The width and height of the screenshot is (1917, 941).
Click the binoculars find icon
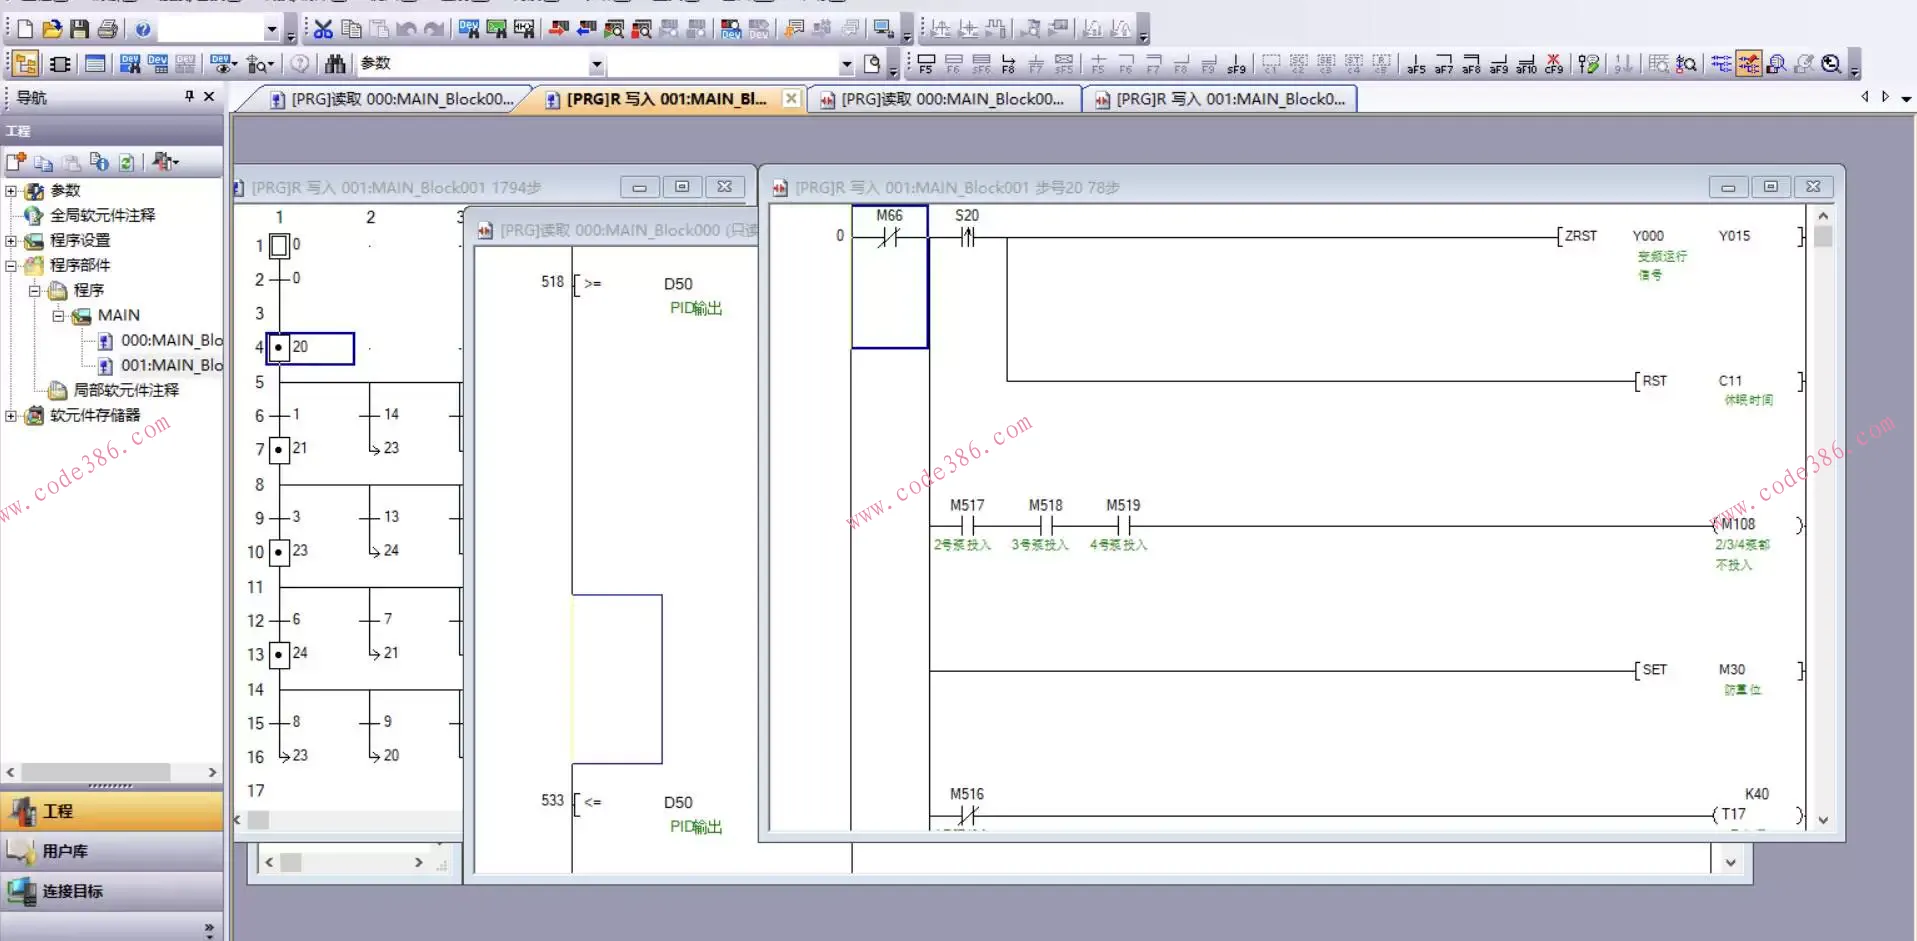tap(335, 64)
